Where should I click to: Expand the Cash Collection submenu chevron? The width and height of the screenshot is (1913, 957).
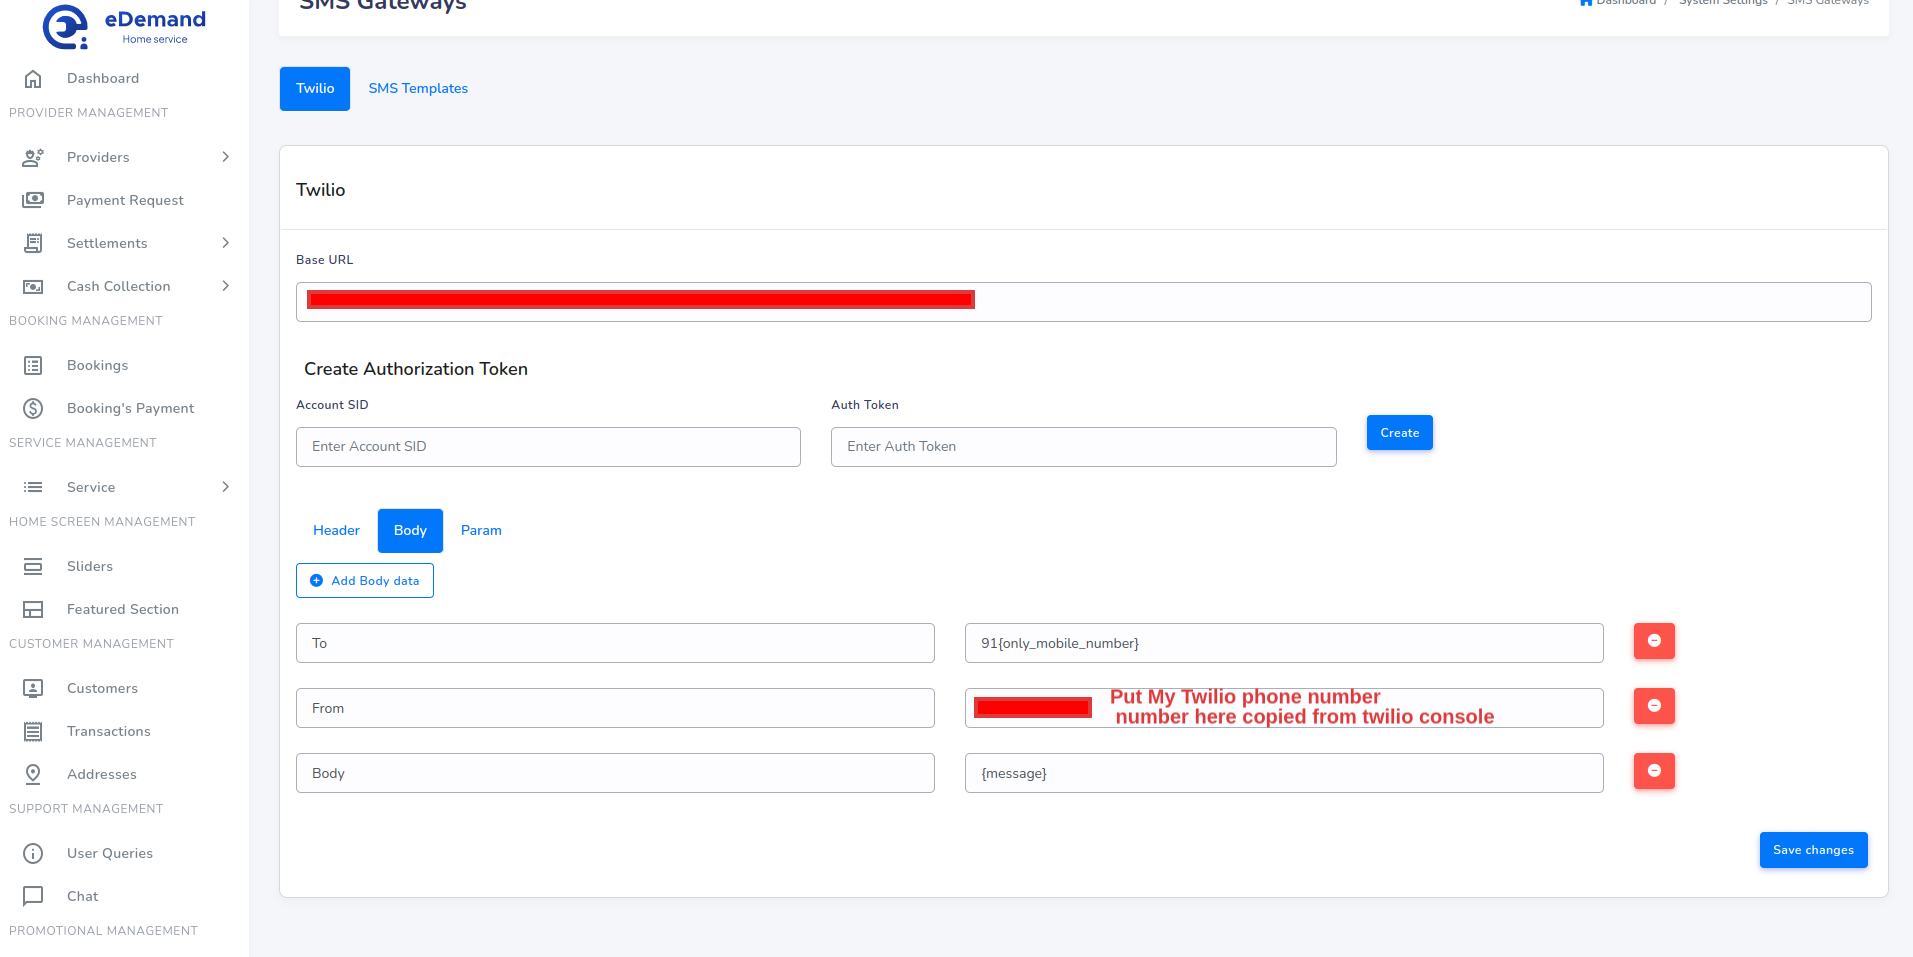point(226,286)
